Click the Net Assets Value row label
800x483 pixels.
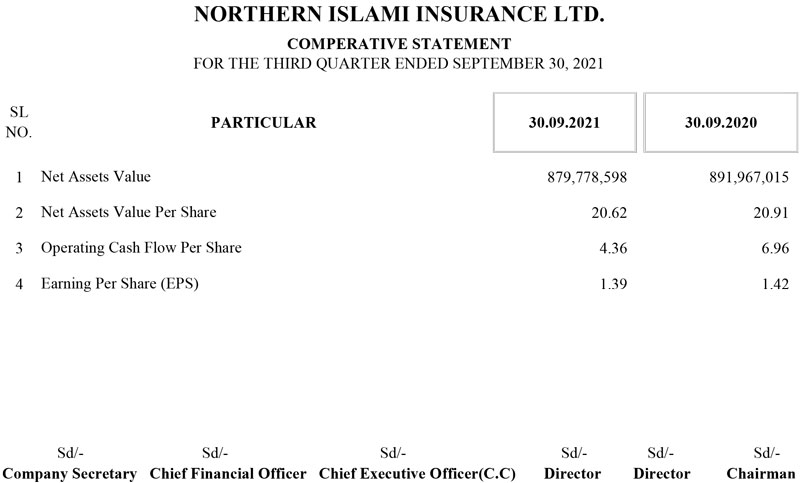95,177
